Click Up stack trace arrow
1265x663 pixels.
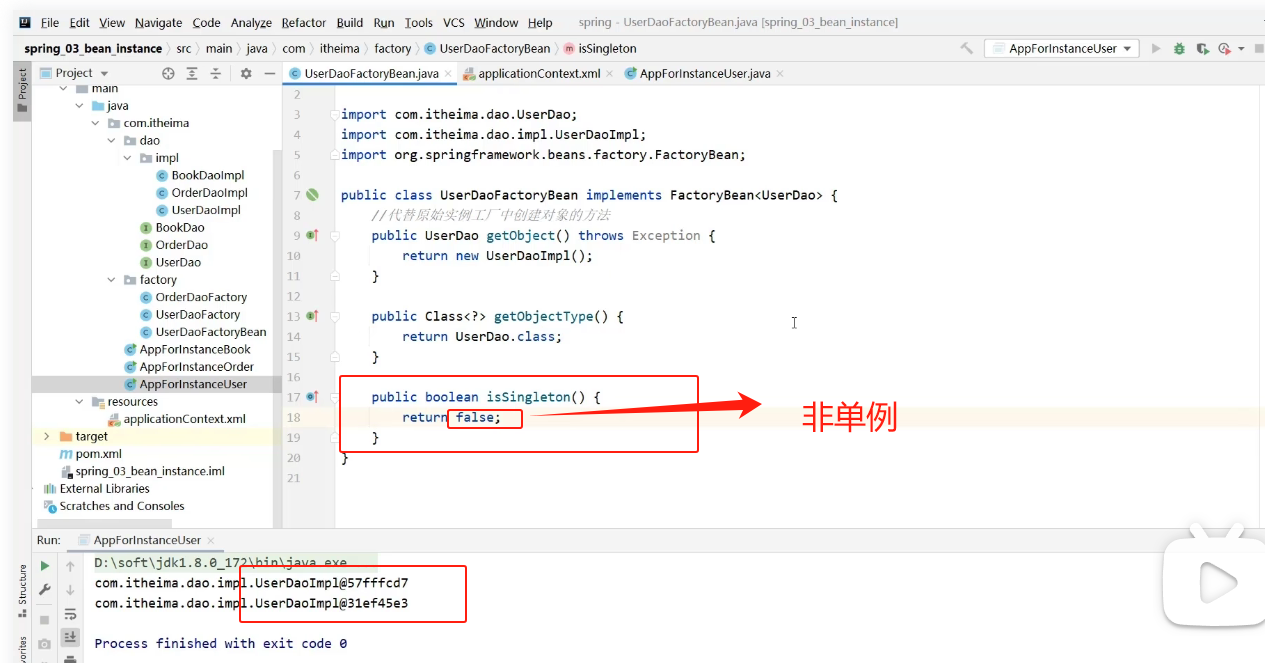70,566
